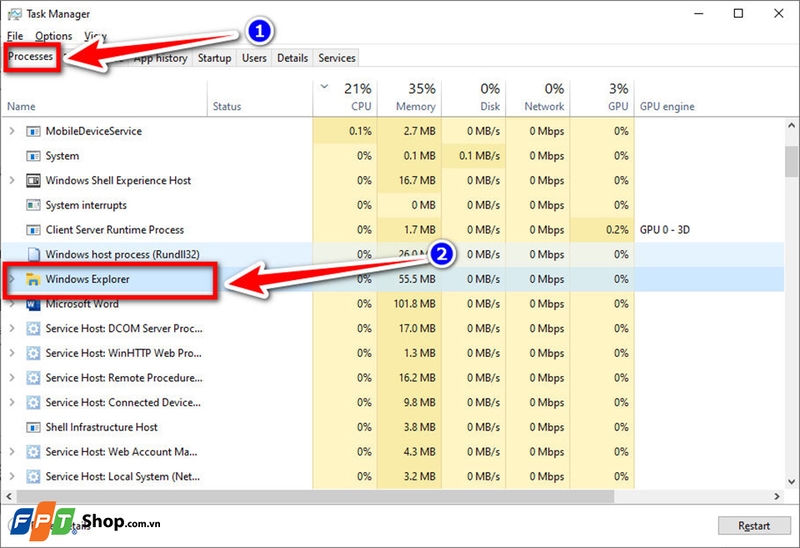
Task: Select the Shell Infrastructure Host row name
Action: click(x=102, y=427)
